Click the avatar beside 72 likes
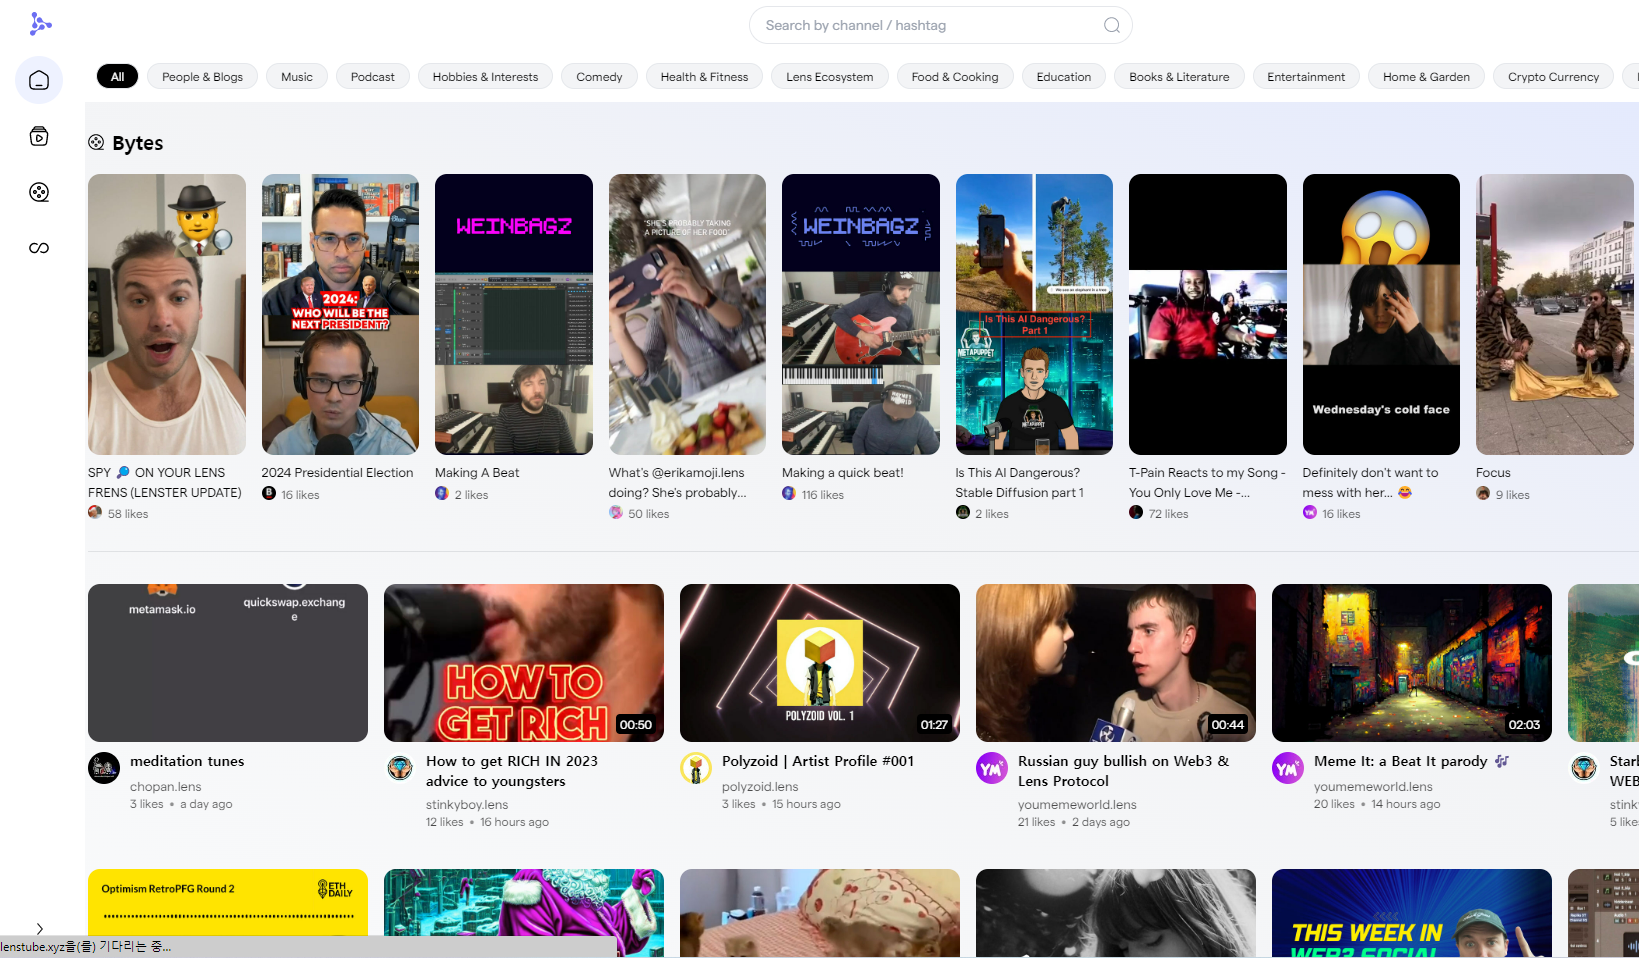 click(x=1136, y=512)
